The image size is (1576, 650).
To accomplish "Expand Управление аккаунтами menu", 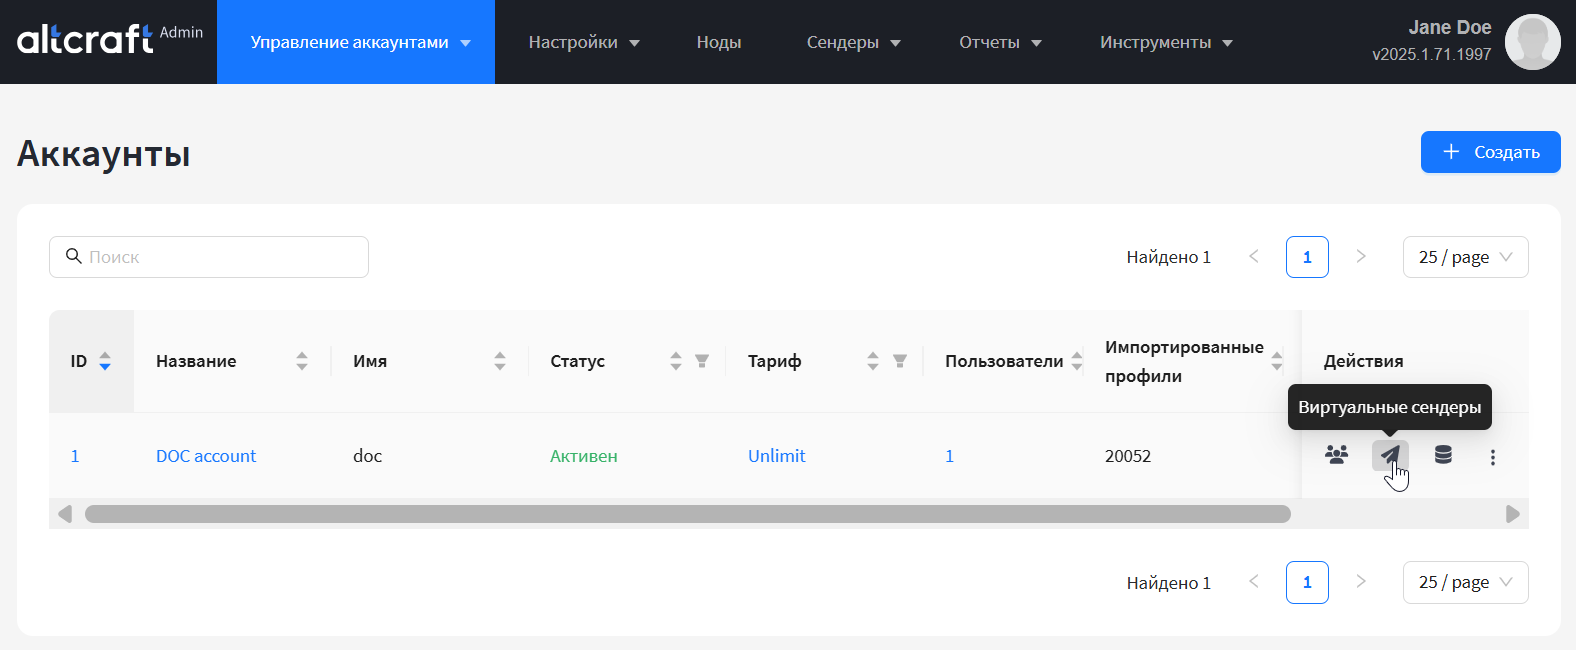I will [360, 42].
